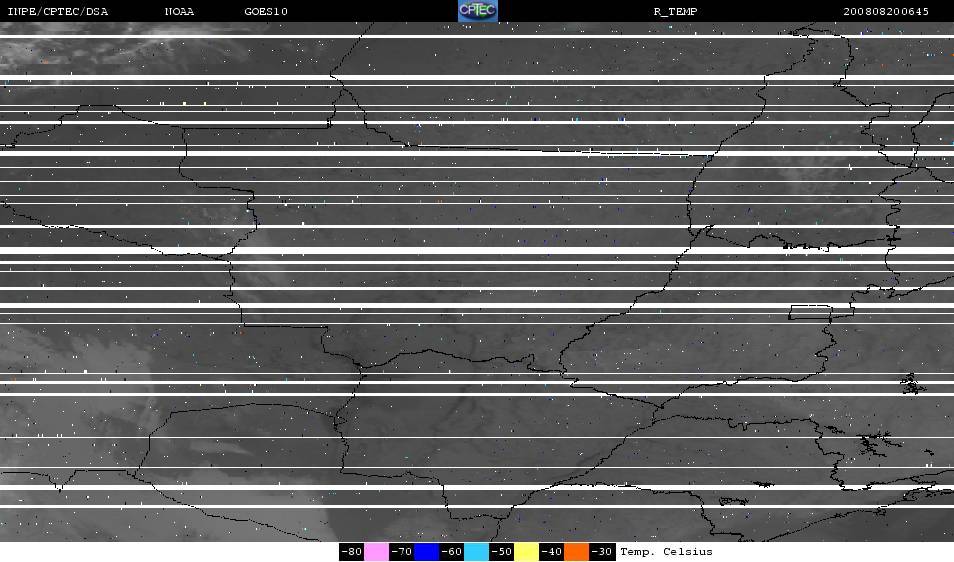Viewport: 954px width, 562px height.
Task: Click the NOAA label in the header
Action: click(x=179, y=12)
